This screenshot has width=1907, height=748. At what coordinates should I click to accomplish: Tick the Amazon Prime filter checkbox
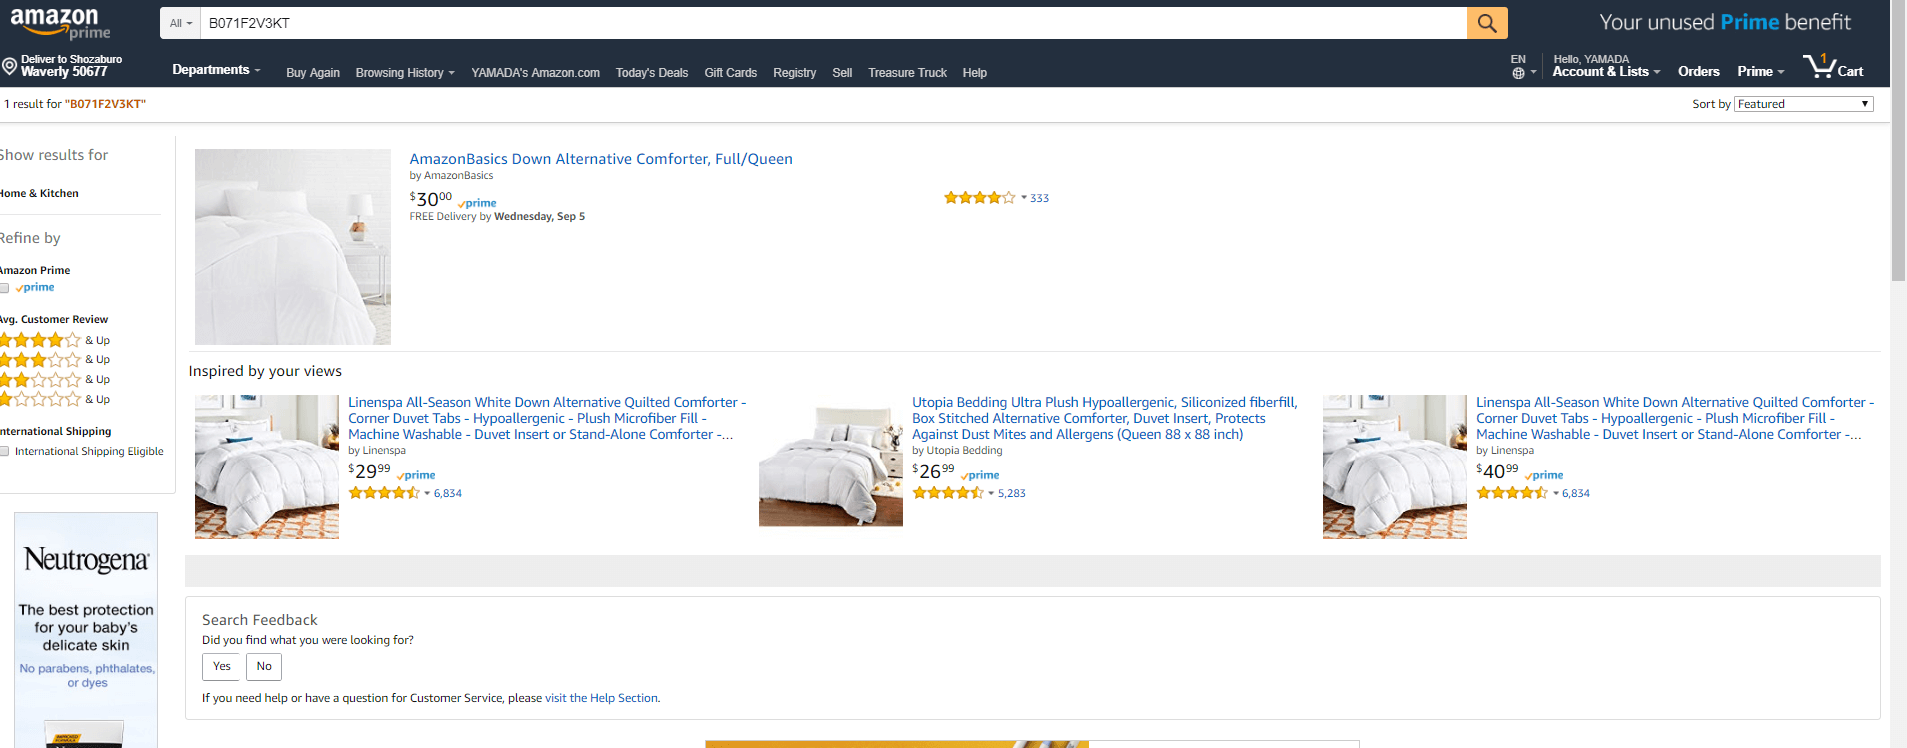click(x=5, y=288)
